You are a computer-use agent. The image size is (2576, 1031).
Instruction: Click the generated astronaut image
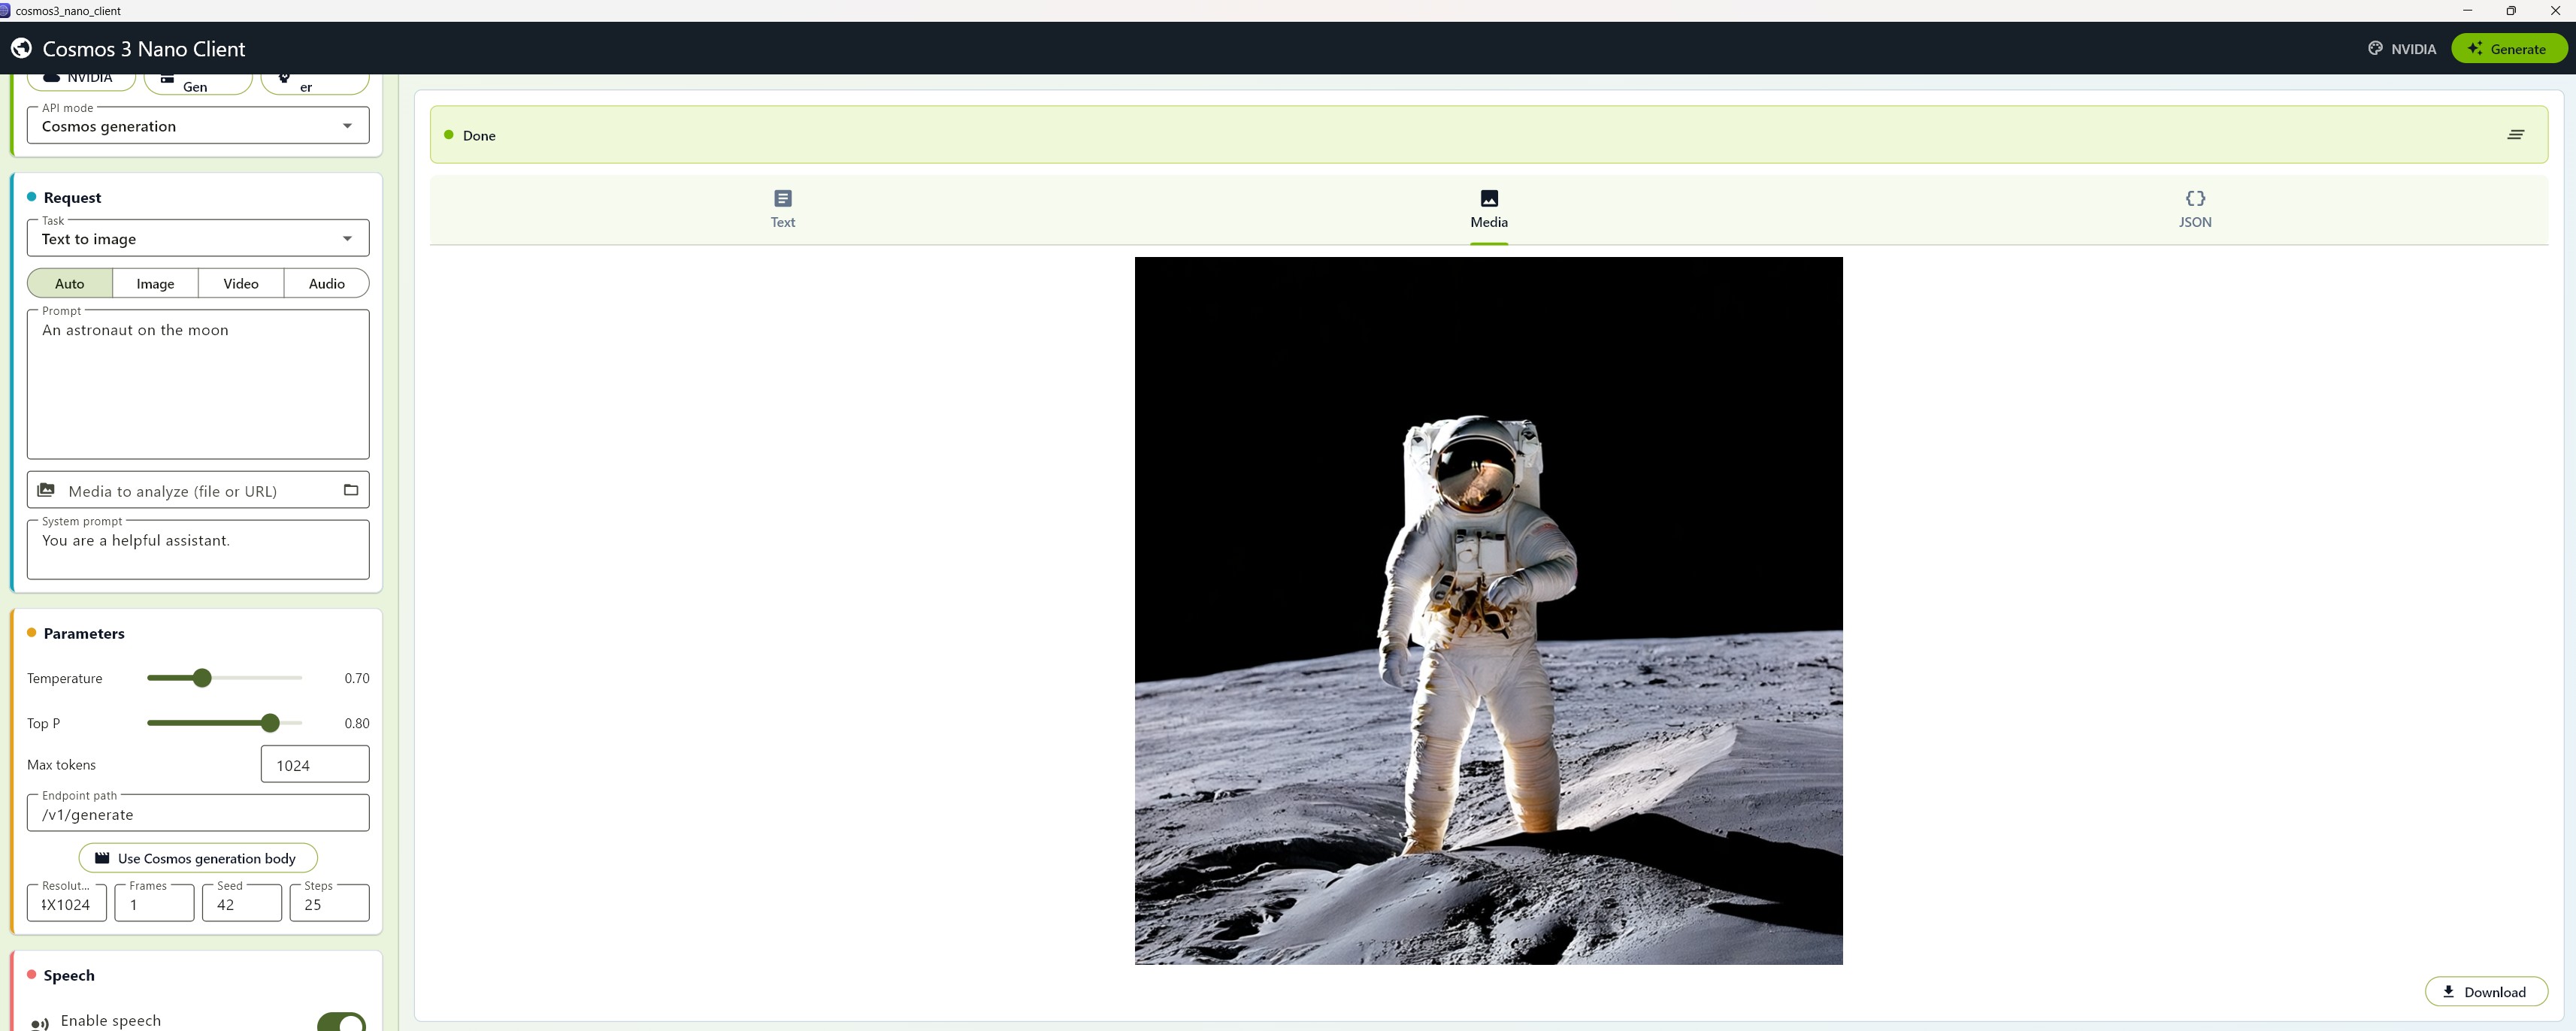point(1489,611)
